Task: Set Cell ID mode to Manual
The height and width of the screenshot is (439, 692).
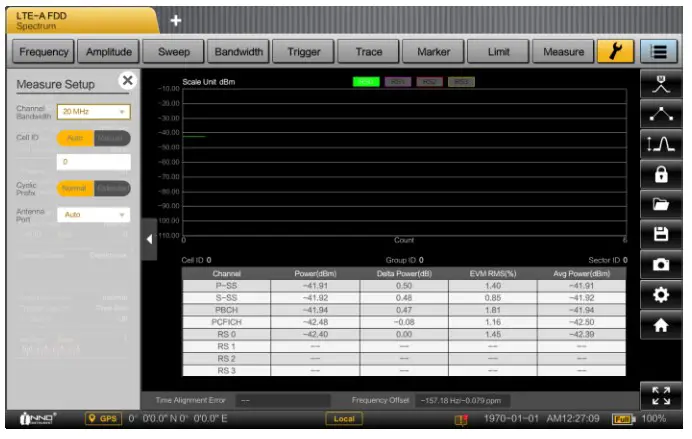Action: pyautogui.click(x=112, y=138)
